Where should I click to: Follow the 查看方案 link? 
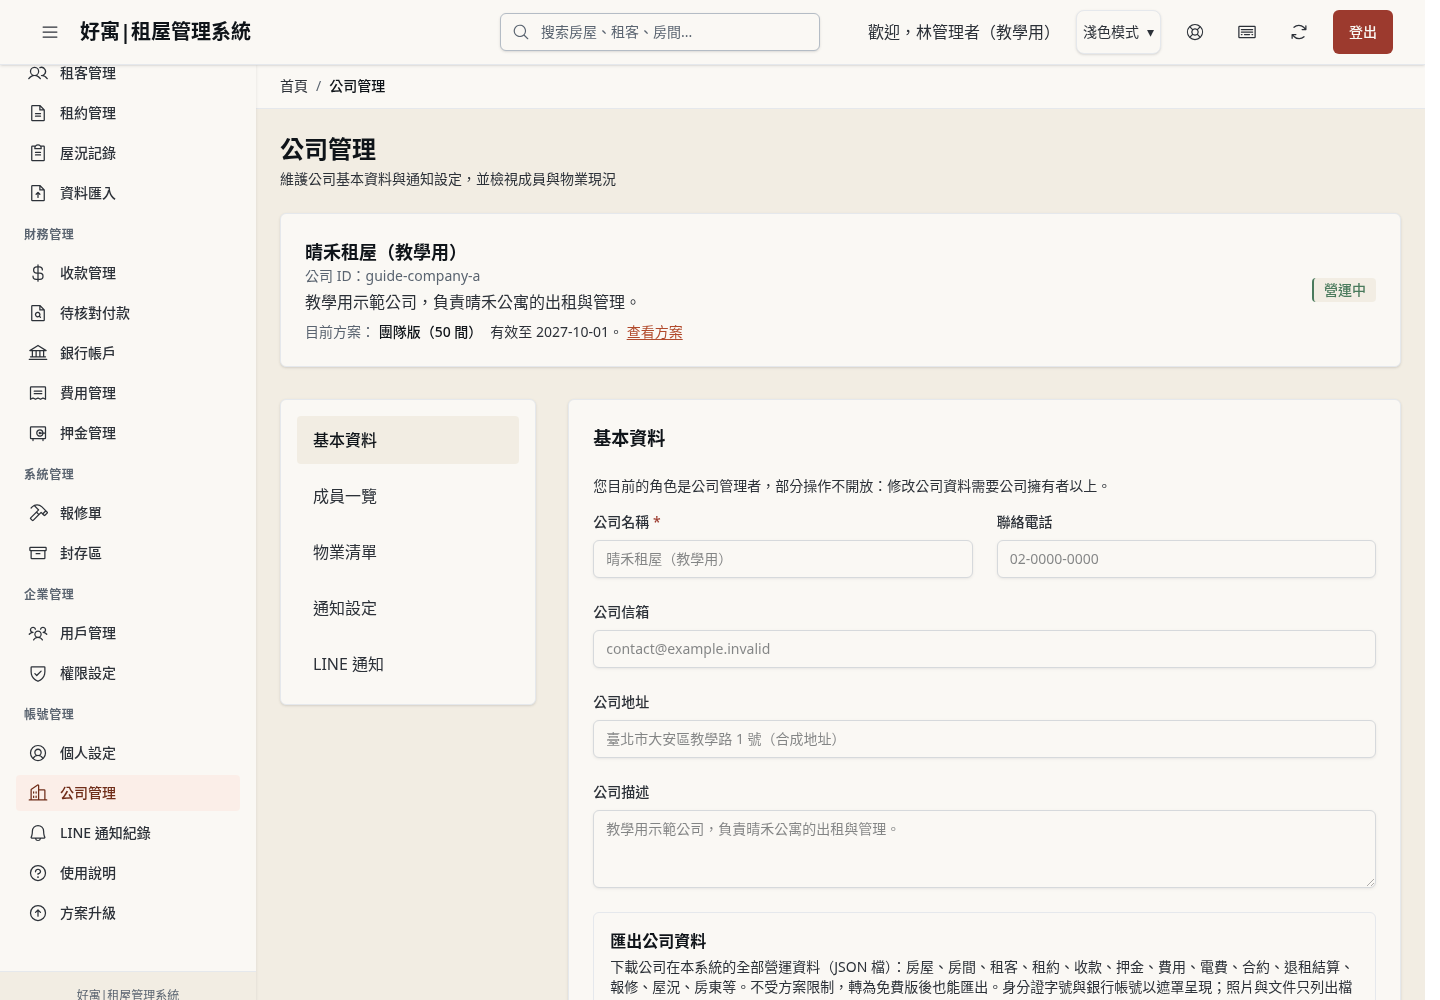click(x=655, y=332)
